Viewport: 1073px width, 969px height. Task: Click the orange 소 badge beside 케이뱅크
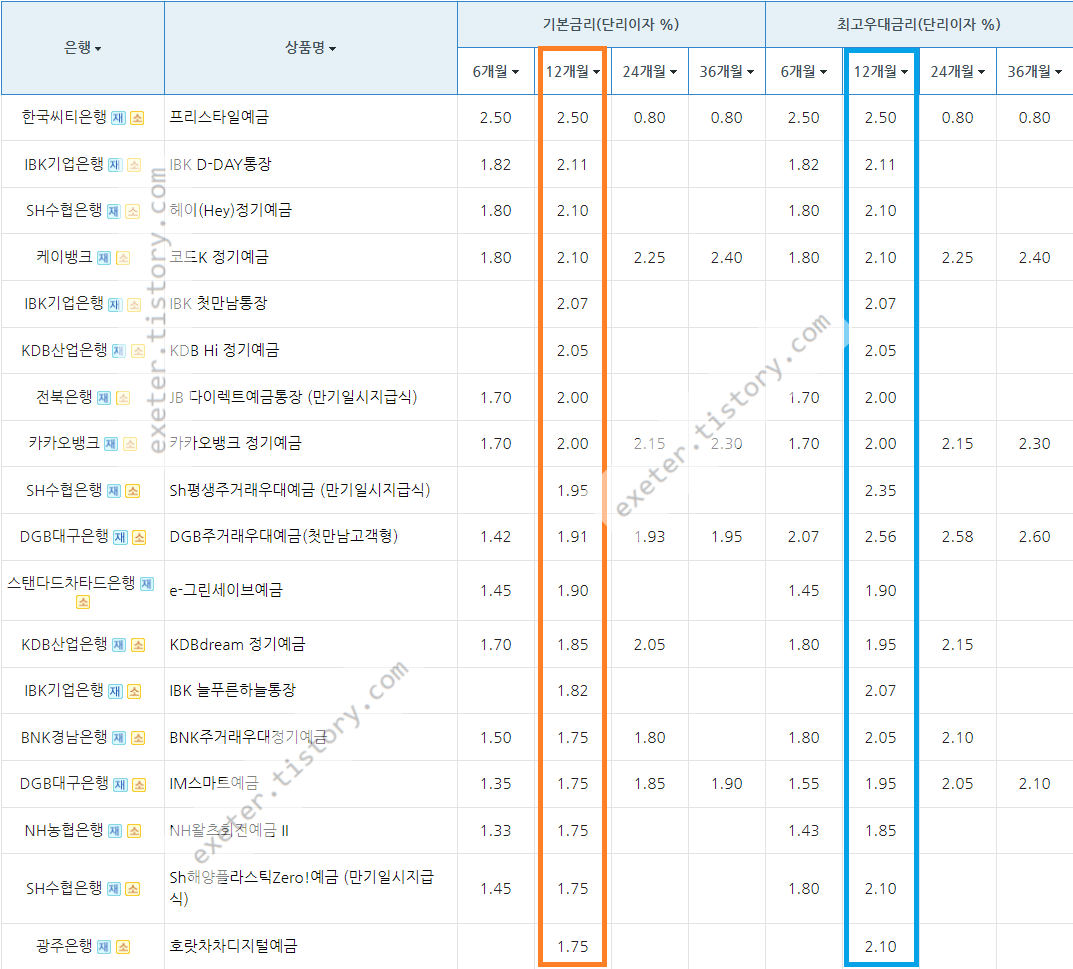[123, 258]
